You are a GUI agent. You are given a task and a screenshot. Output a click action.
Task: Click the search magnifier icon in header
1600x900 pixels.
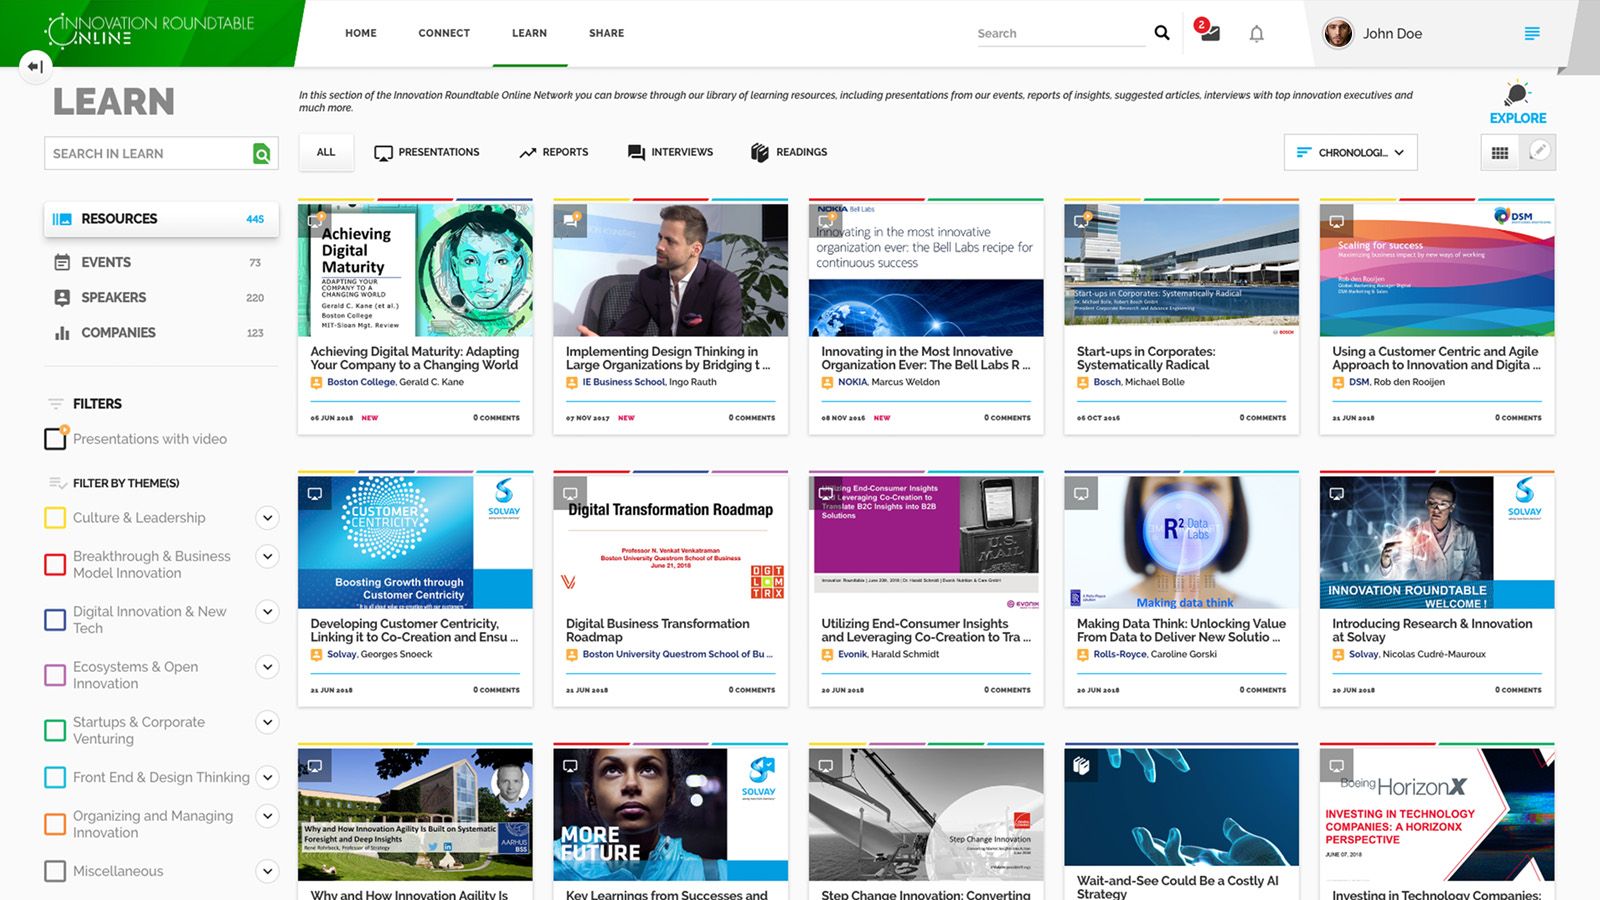1161,33
